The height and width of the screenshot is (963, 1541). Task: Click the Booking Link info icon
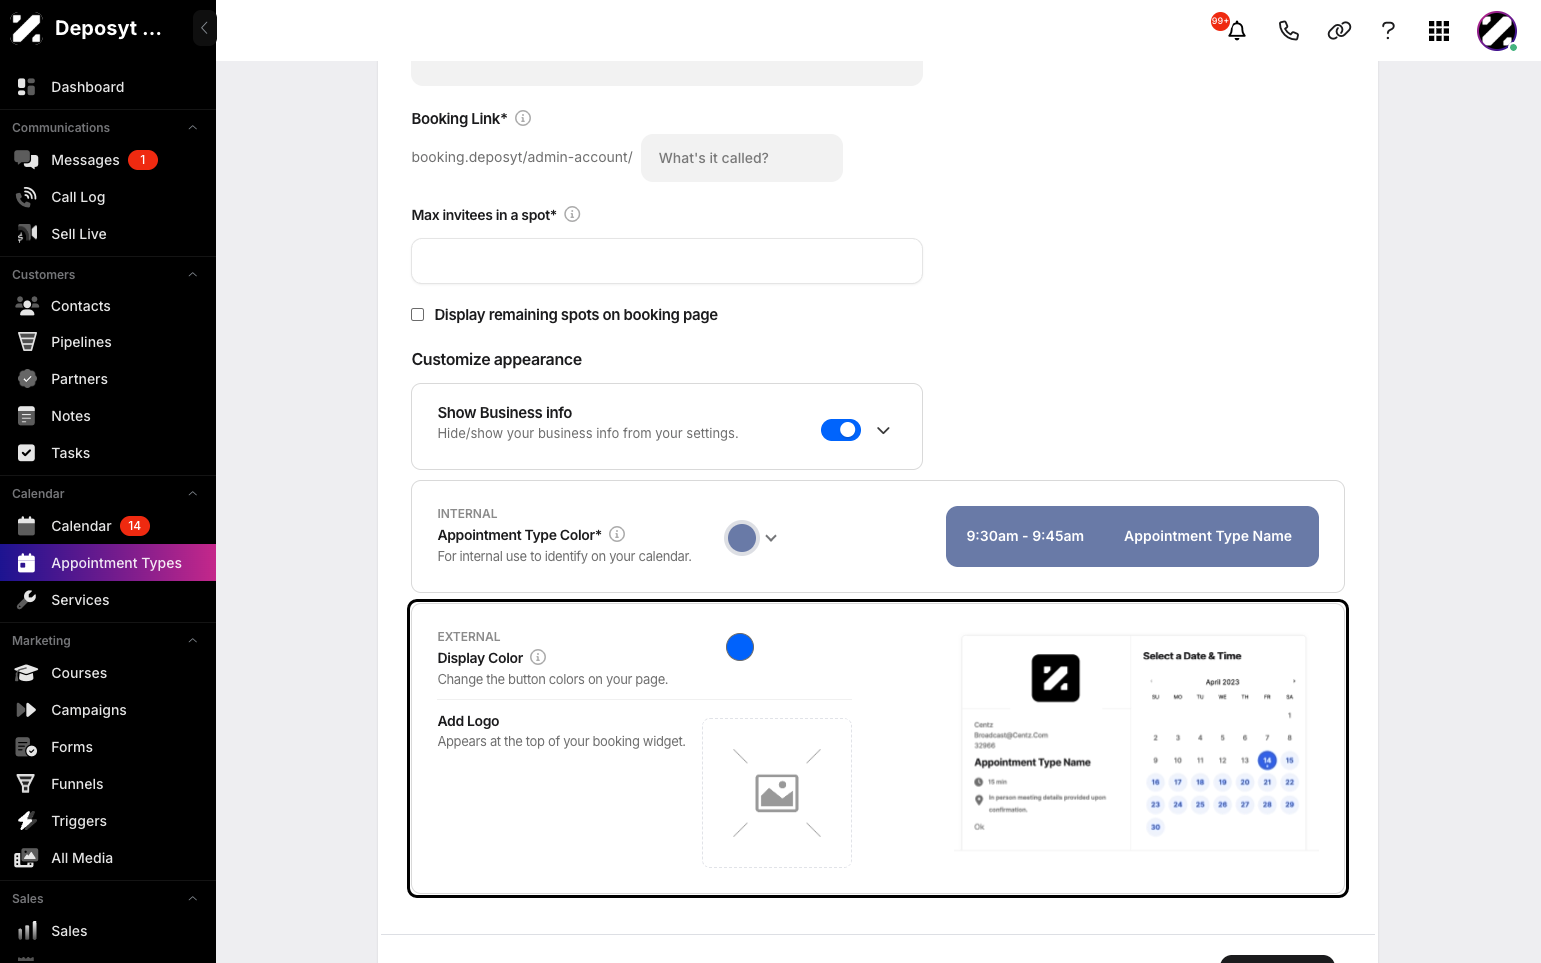[x=523, y=118]
